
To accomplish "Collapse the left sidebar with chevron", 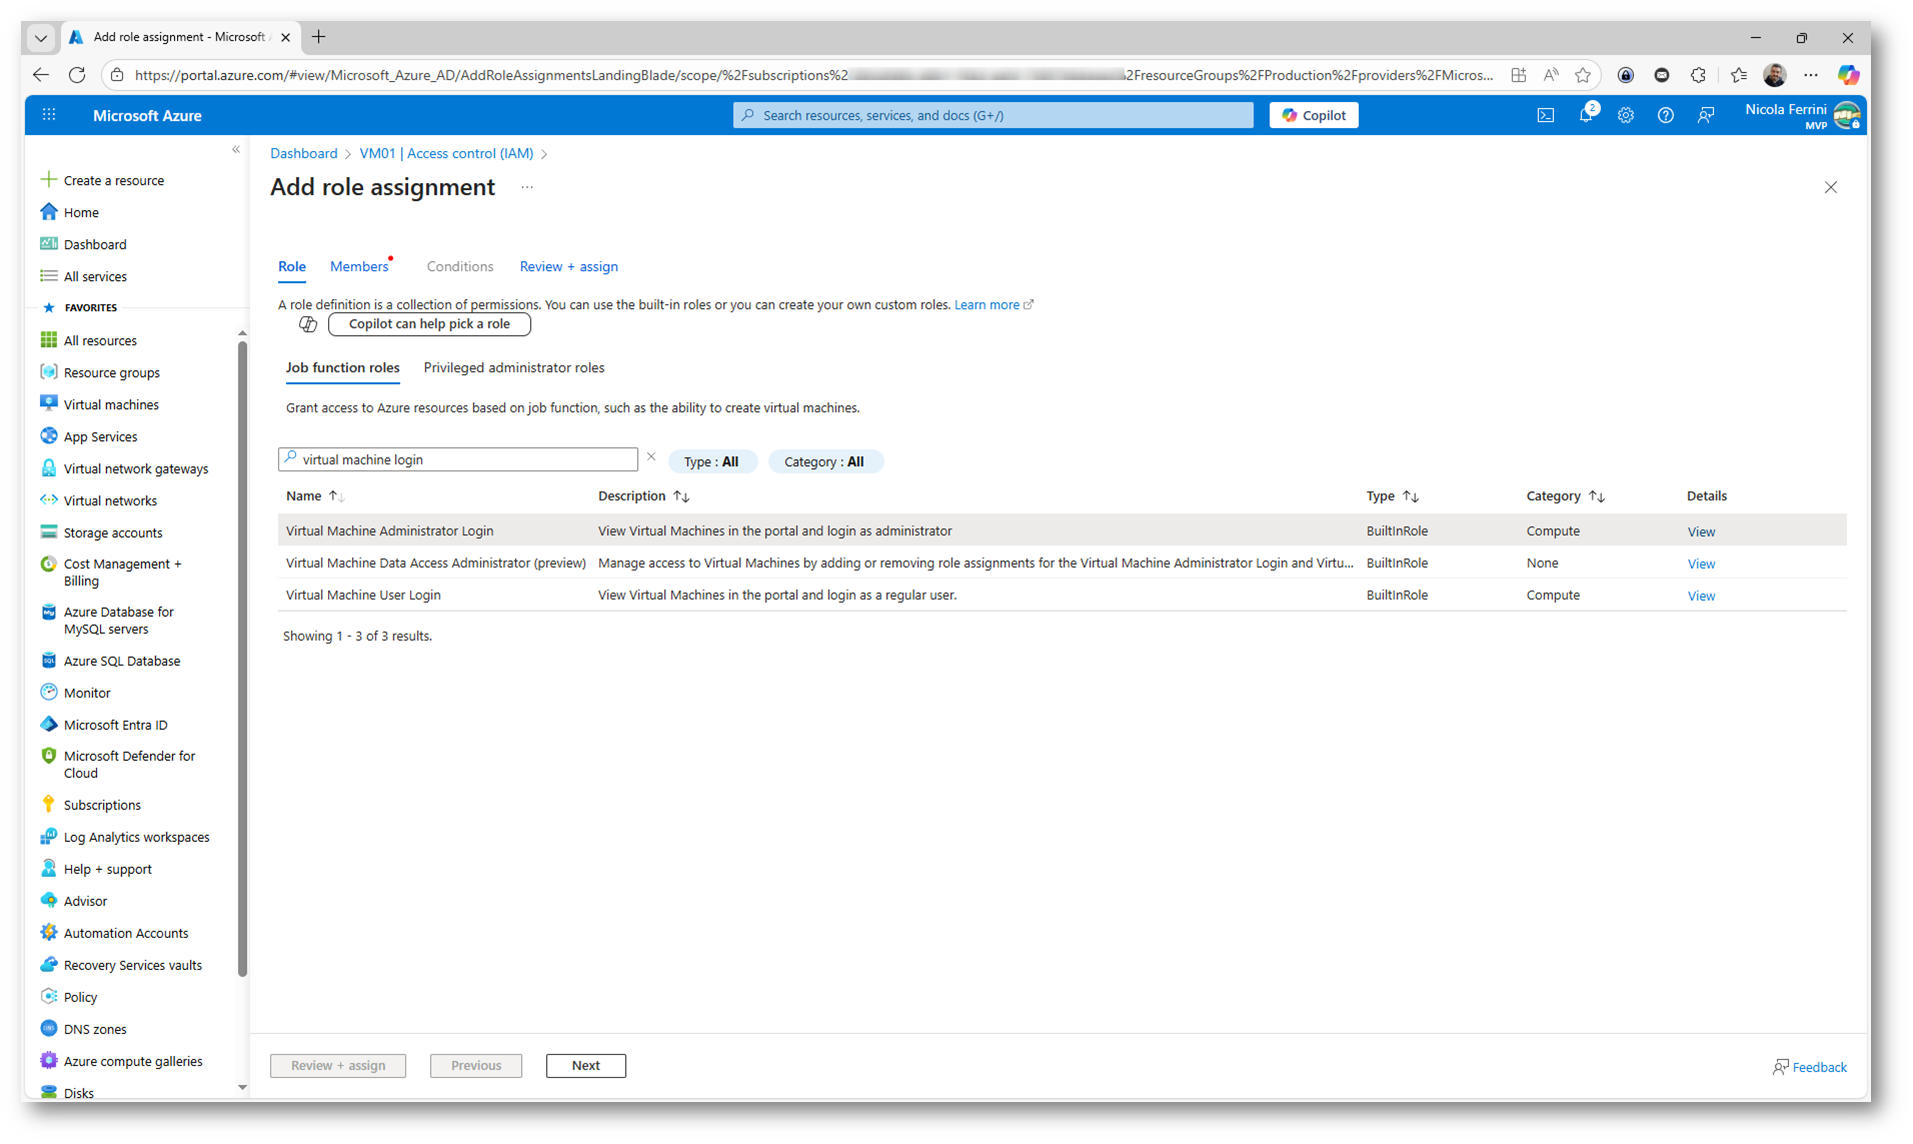I will [x=236, y=150].
